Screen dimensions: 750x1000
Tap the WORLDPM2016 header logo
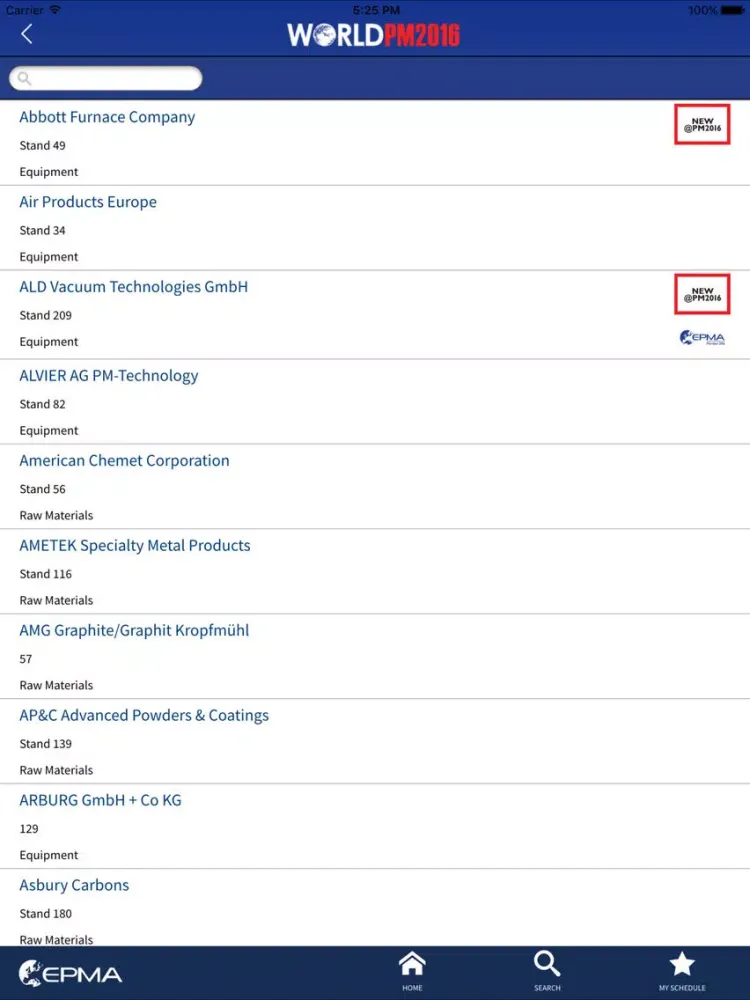point(374,35)
